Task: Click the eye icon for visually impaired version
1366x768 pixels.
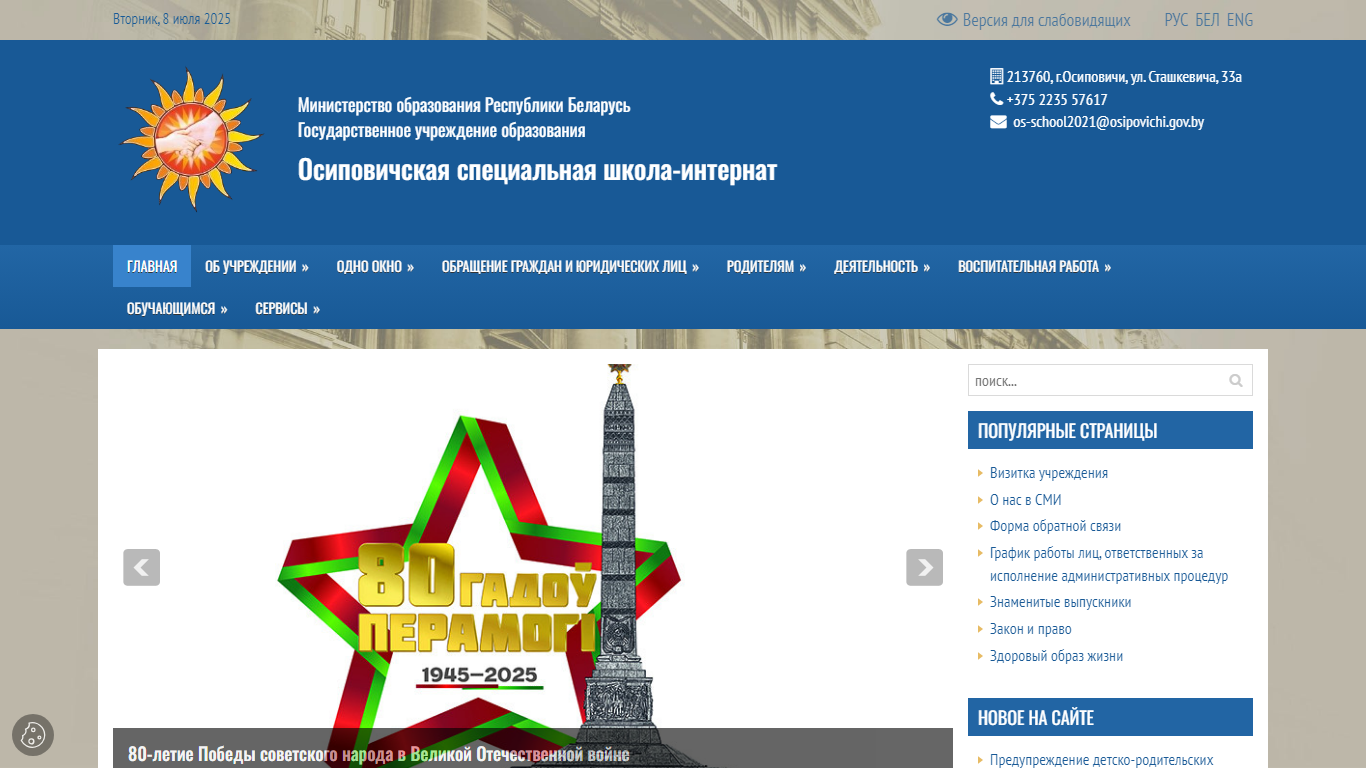Action: (947, 20)
